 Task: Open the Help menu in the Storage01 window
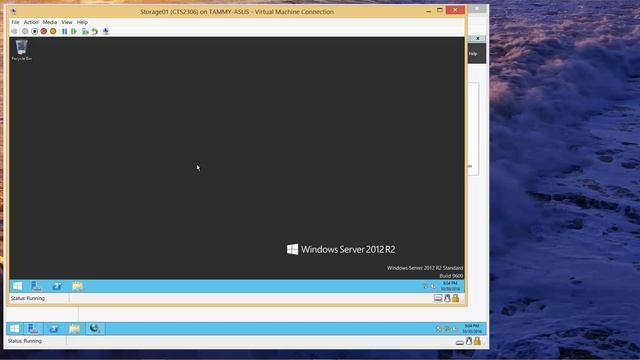coord(82,22)
